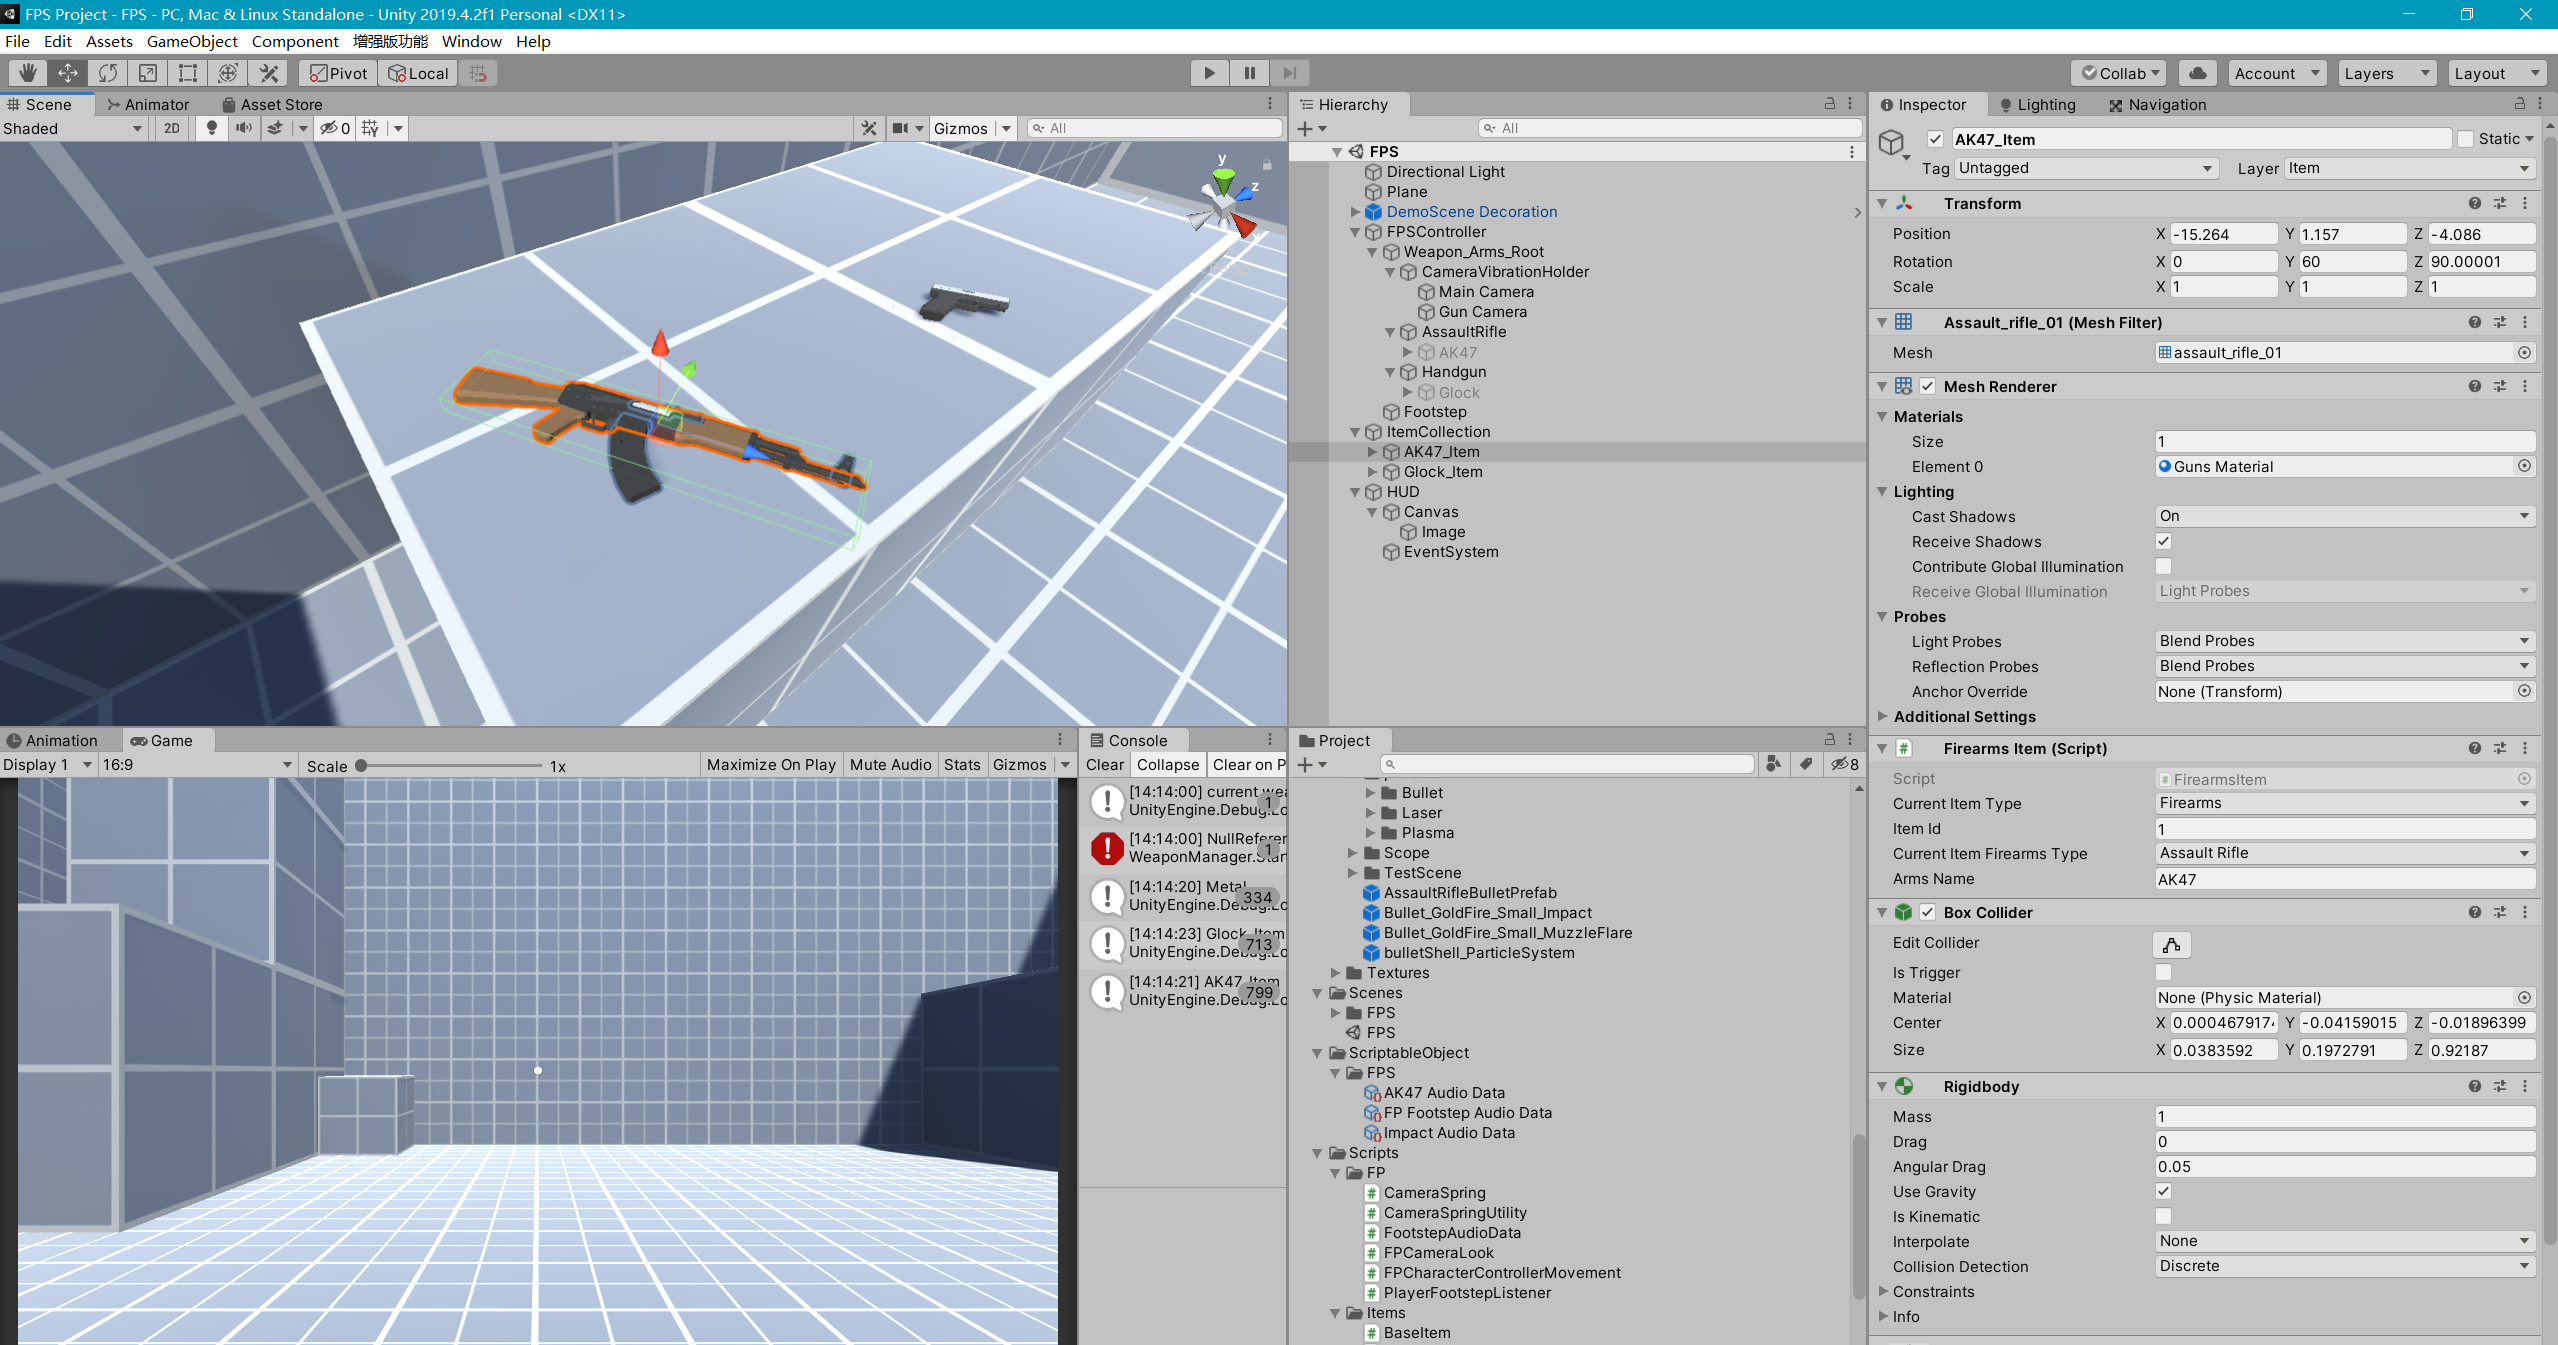Toggle scene lighting bulb icon

tap(211, 128)
